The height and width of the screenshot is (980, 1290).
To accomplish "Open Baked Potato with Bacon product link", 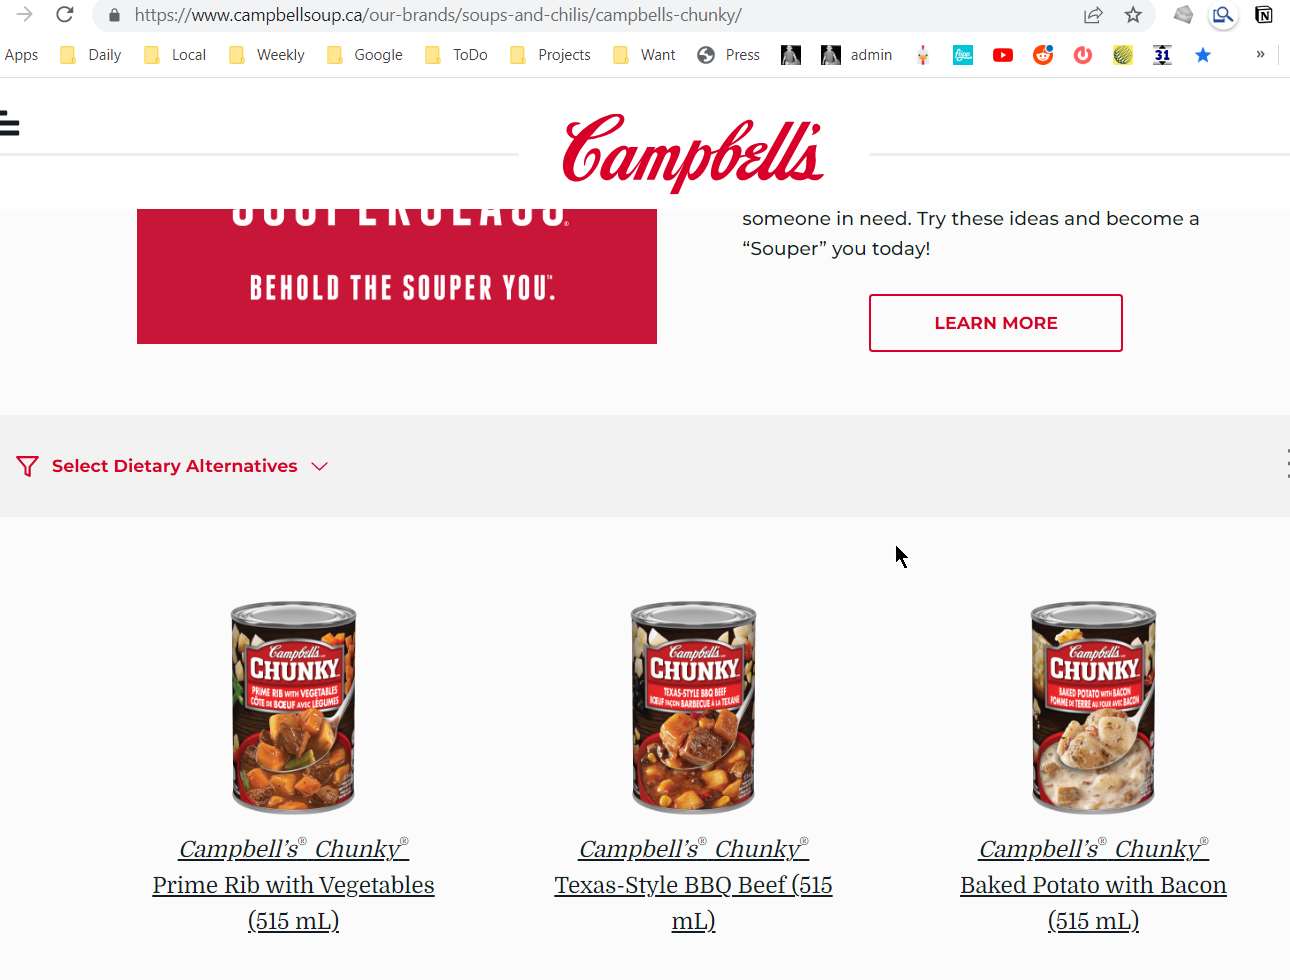I will click(x=1093, y=885).
